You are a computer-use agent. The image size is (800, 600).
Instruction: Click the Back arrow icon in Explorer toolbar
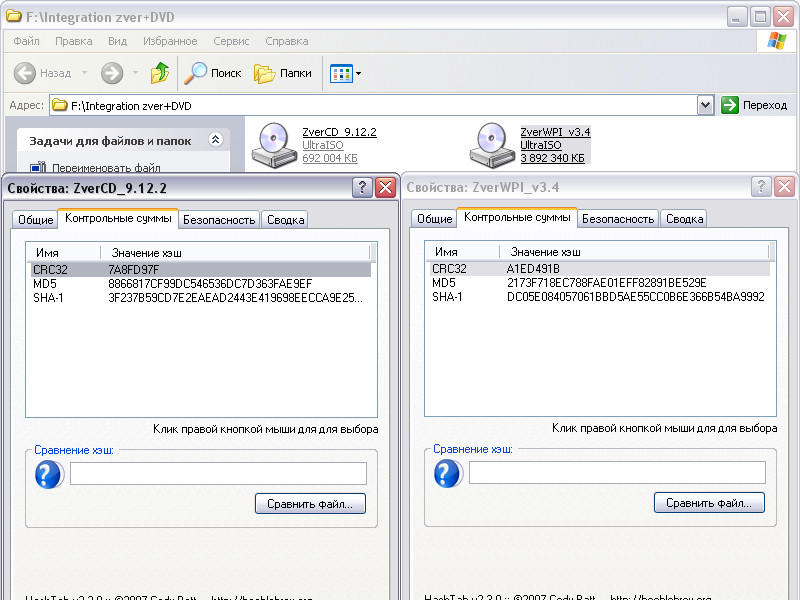(24, 73)
